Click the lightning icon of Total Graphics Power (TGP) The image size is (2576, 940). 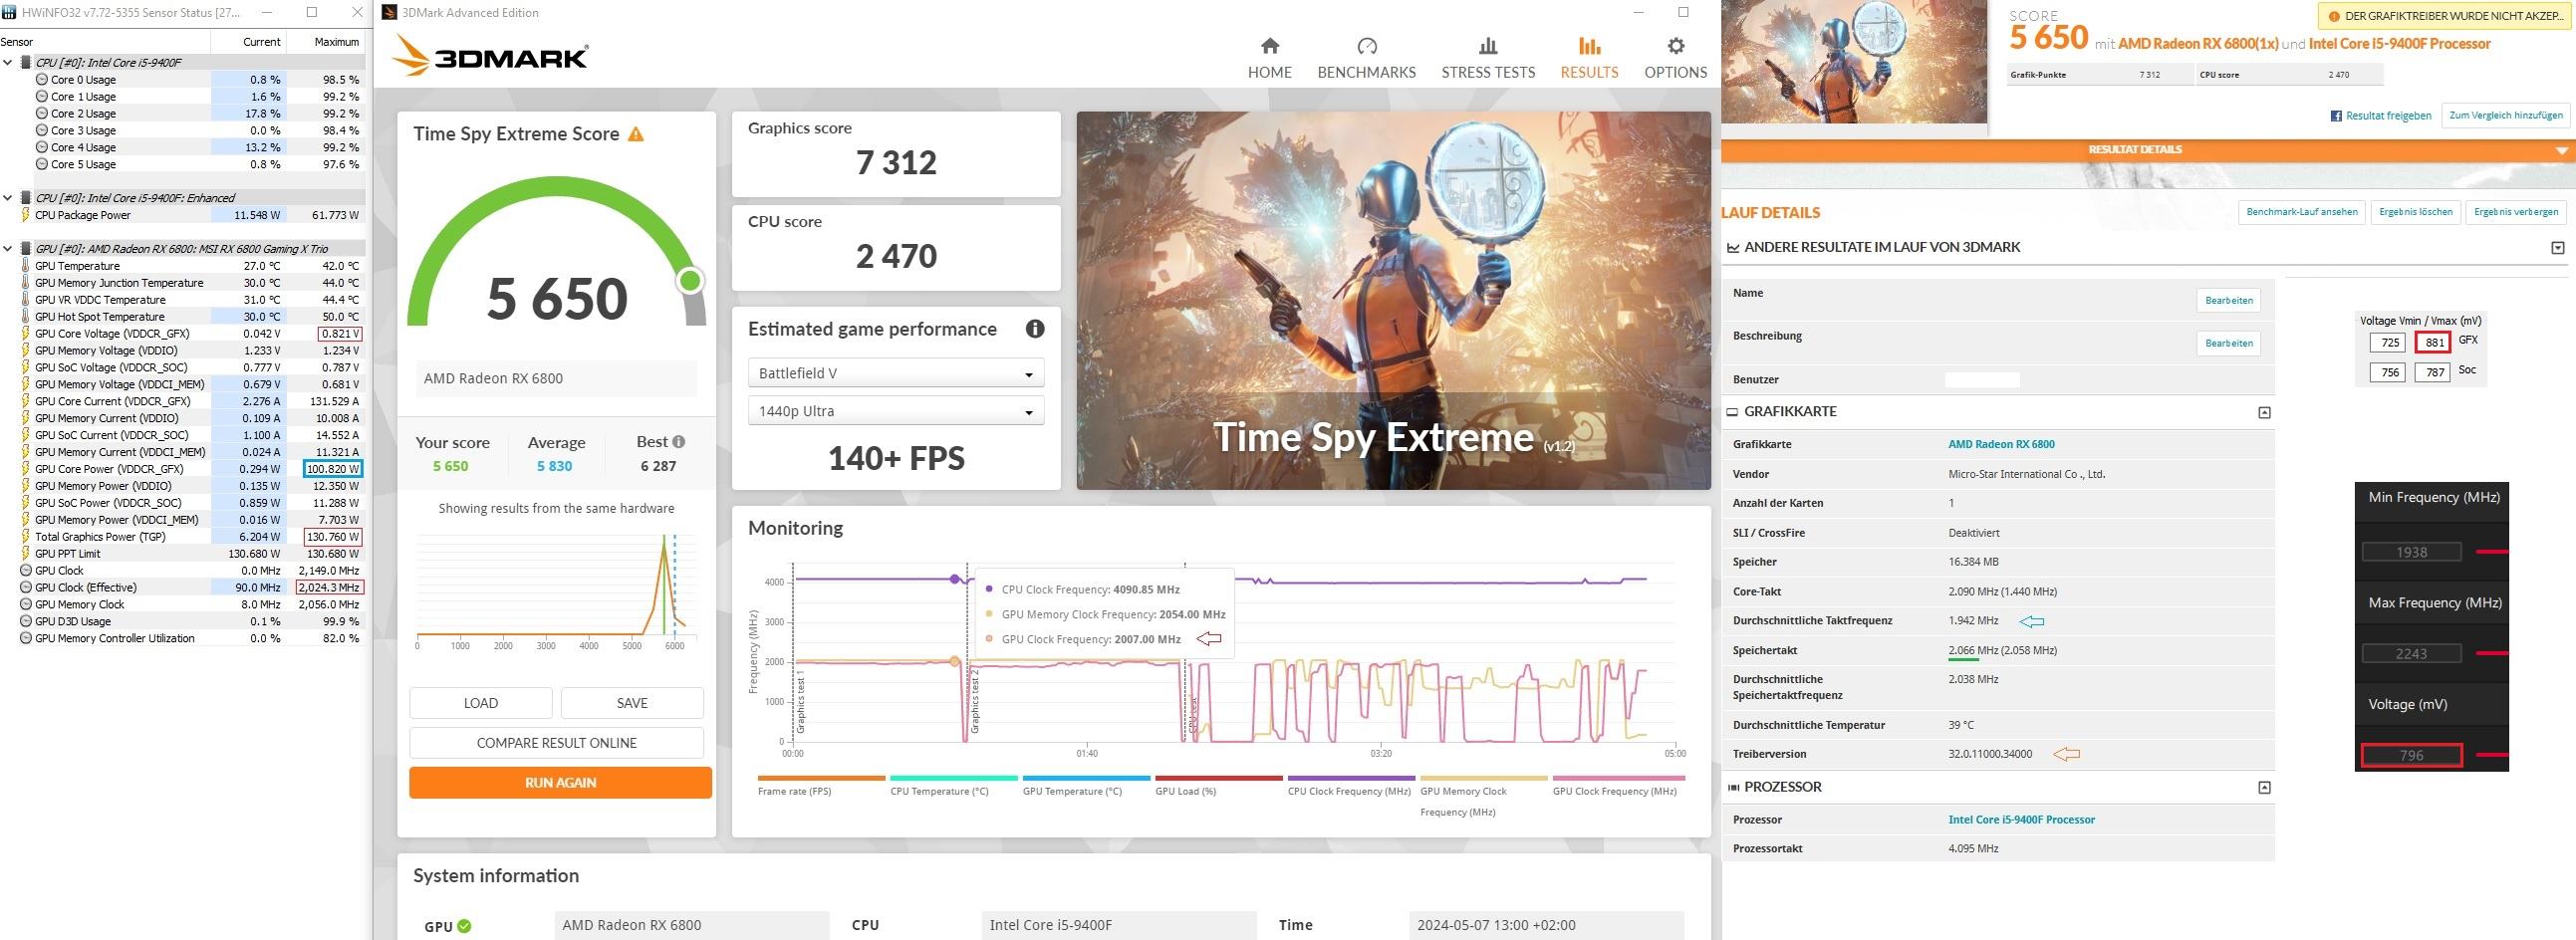(x=25, y=537)
